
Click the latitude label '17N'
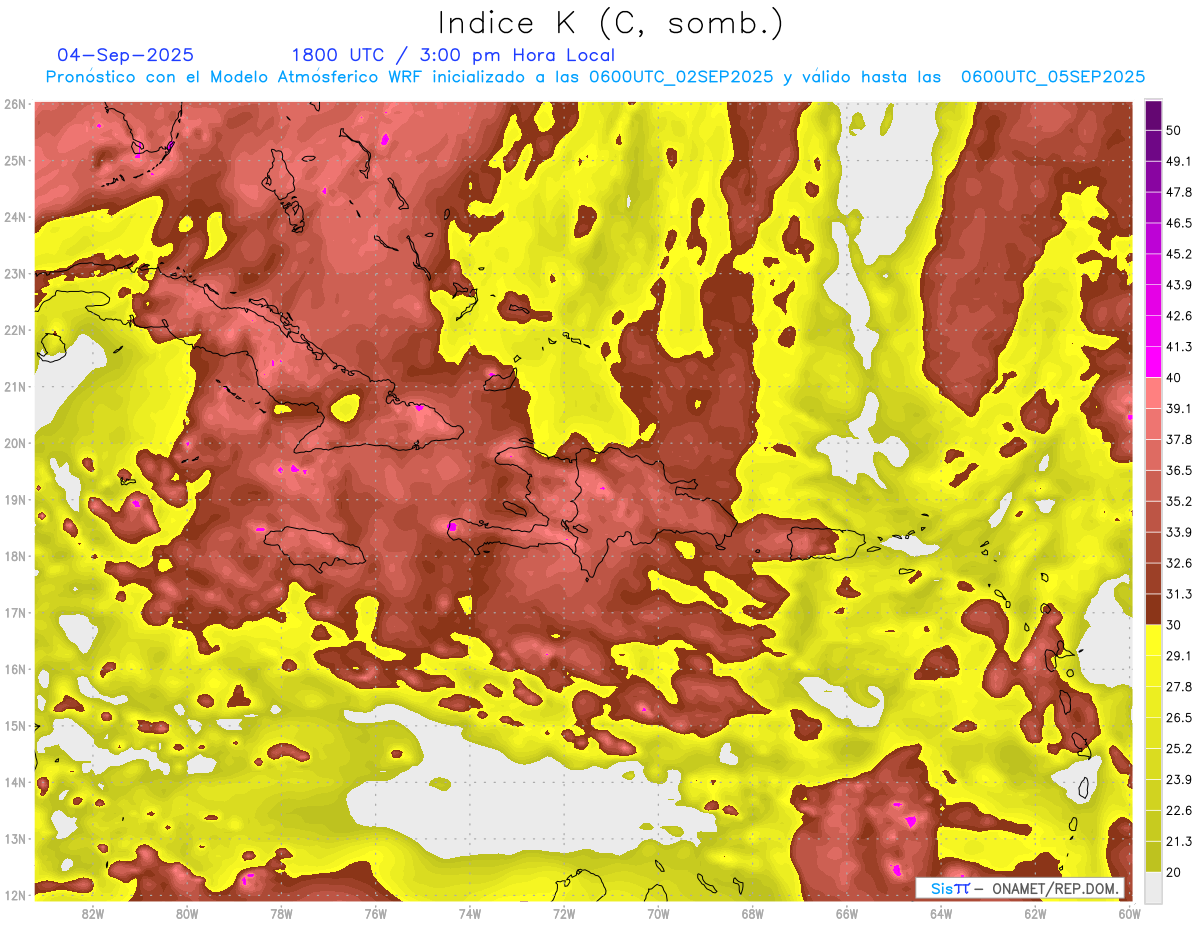click(x=15, y=613)
